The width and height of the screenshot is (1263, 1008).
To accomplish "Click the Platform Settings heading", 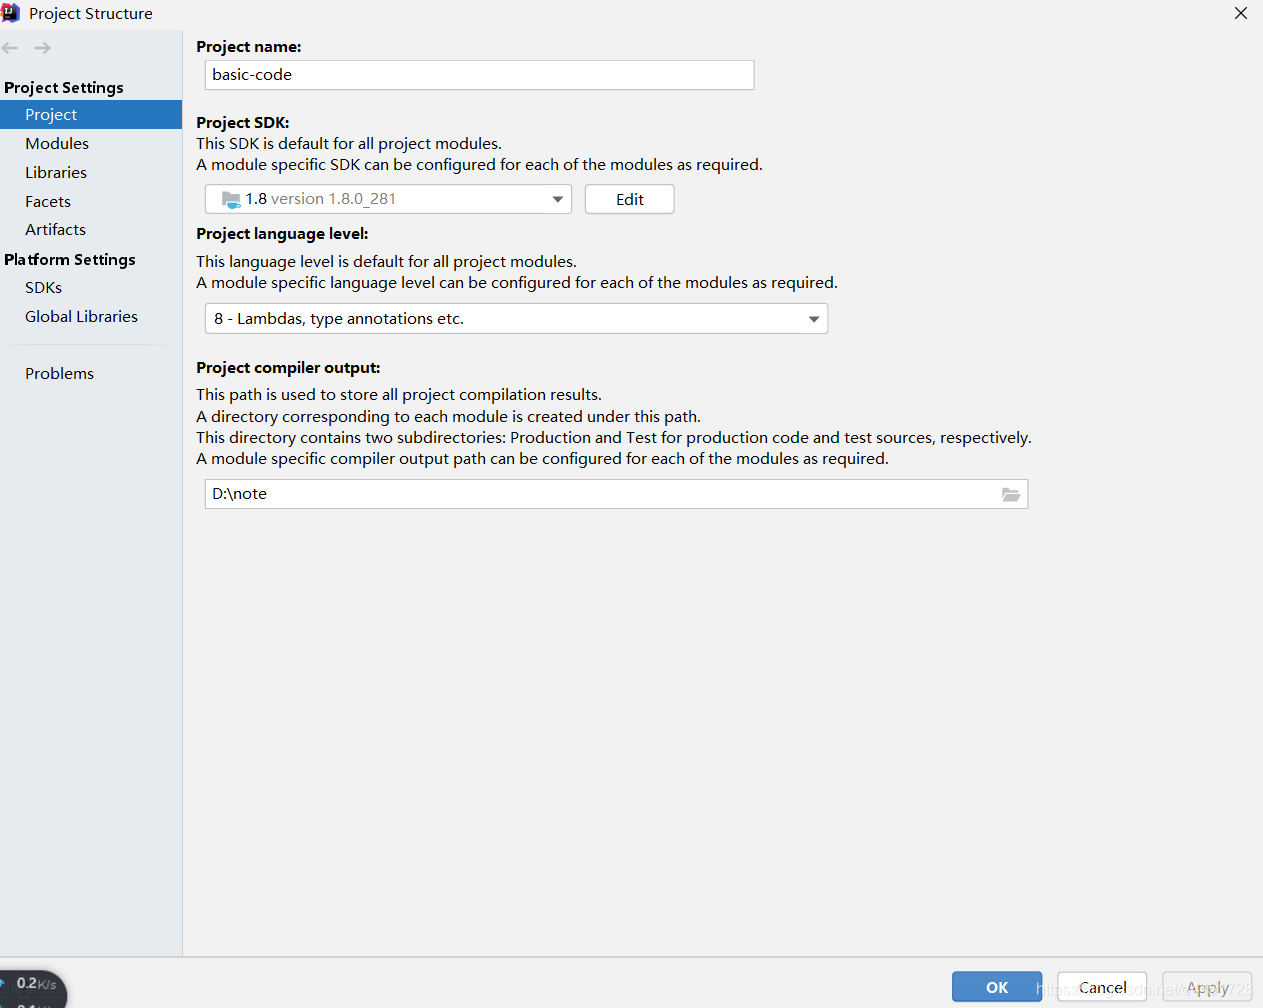I will [70, 259].
